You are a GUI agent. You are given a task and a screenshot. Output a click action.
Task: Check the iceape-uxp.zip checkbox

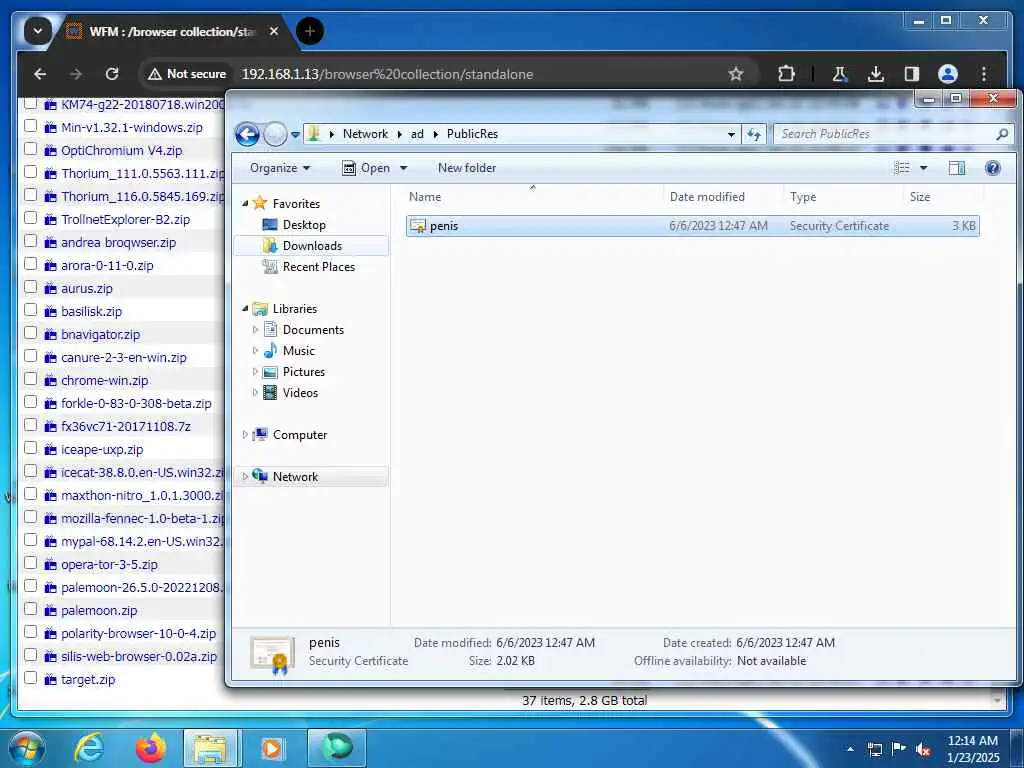[x=30, y=448]
